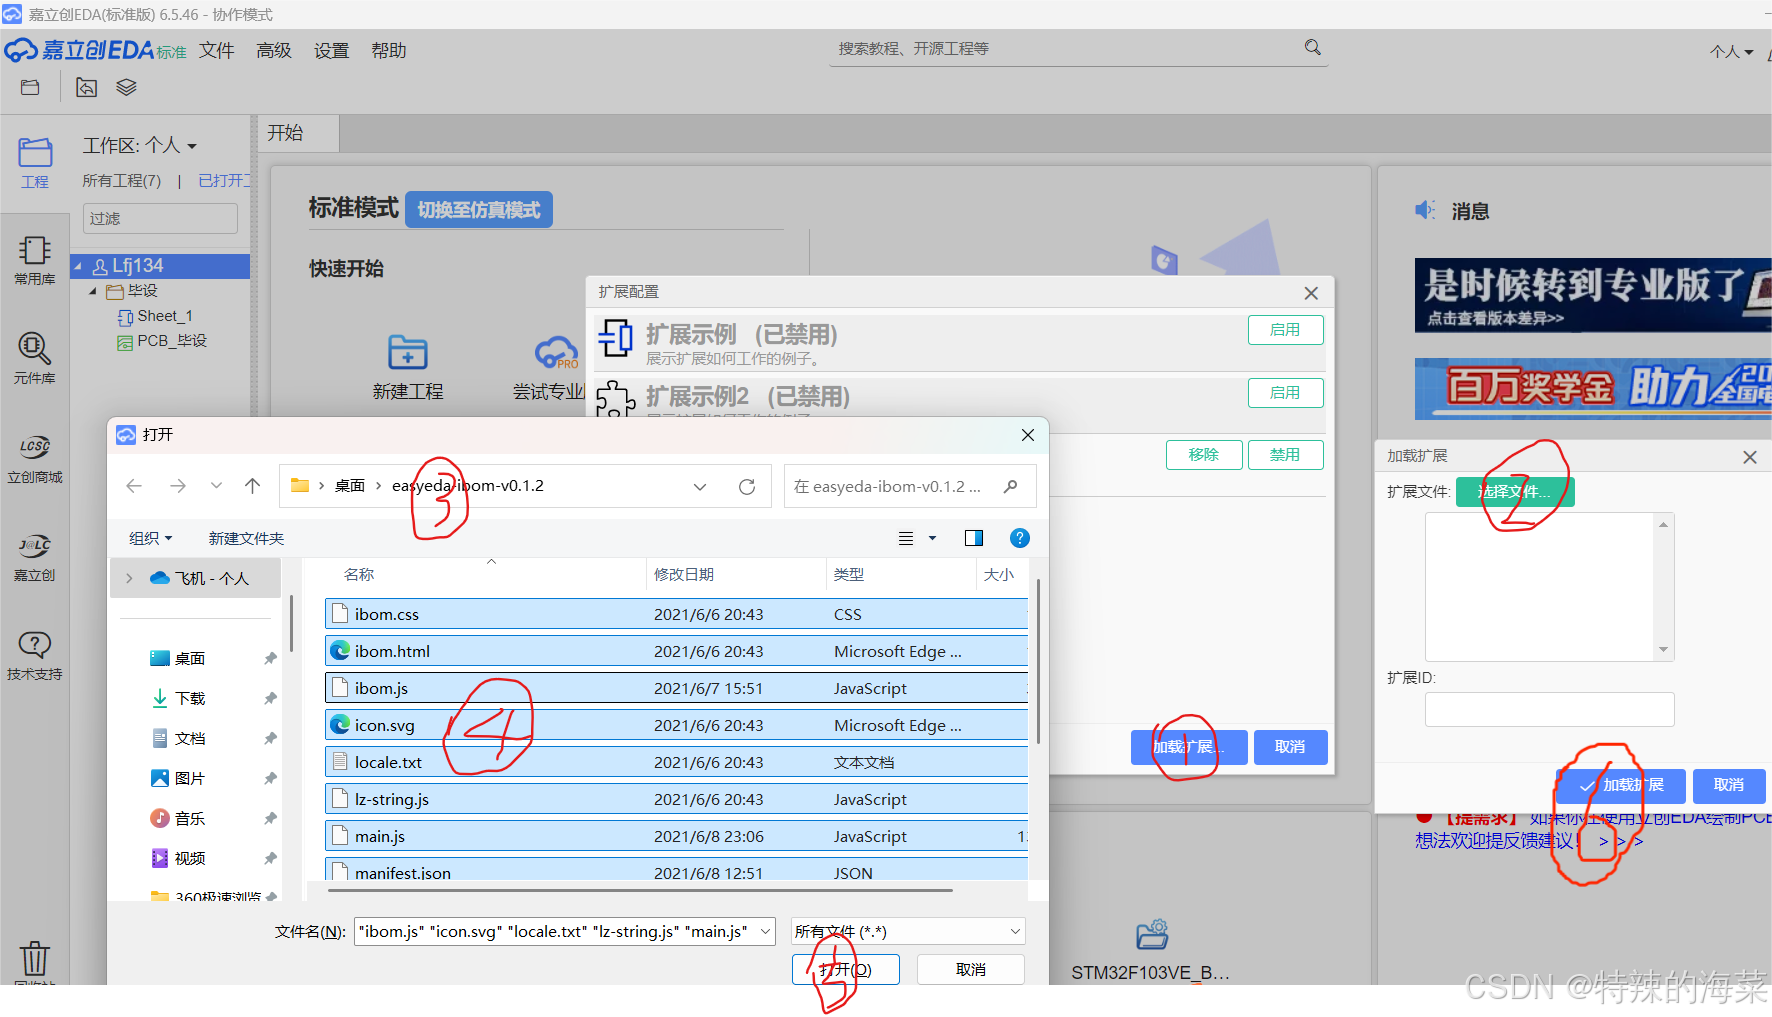Image resolution: width=1772 pixels, height=1017 pixels.
Task: Sort files by 修改日期 column
Action: point(684,574)
